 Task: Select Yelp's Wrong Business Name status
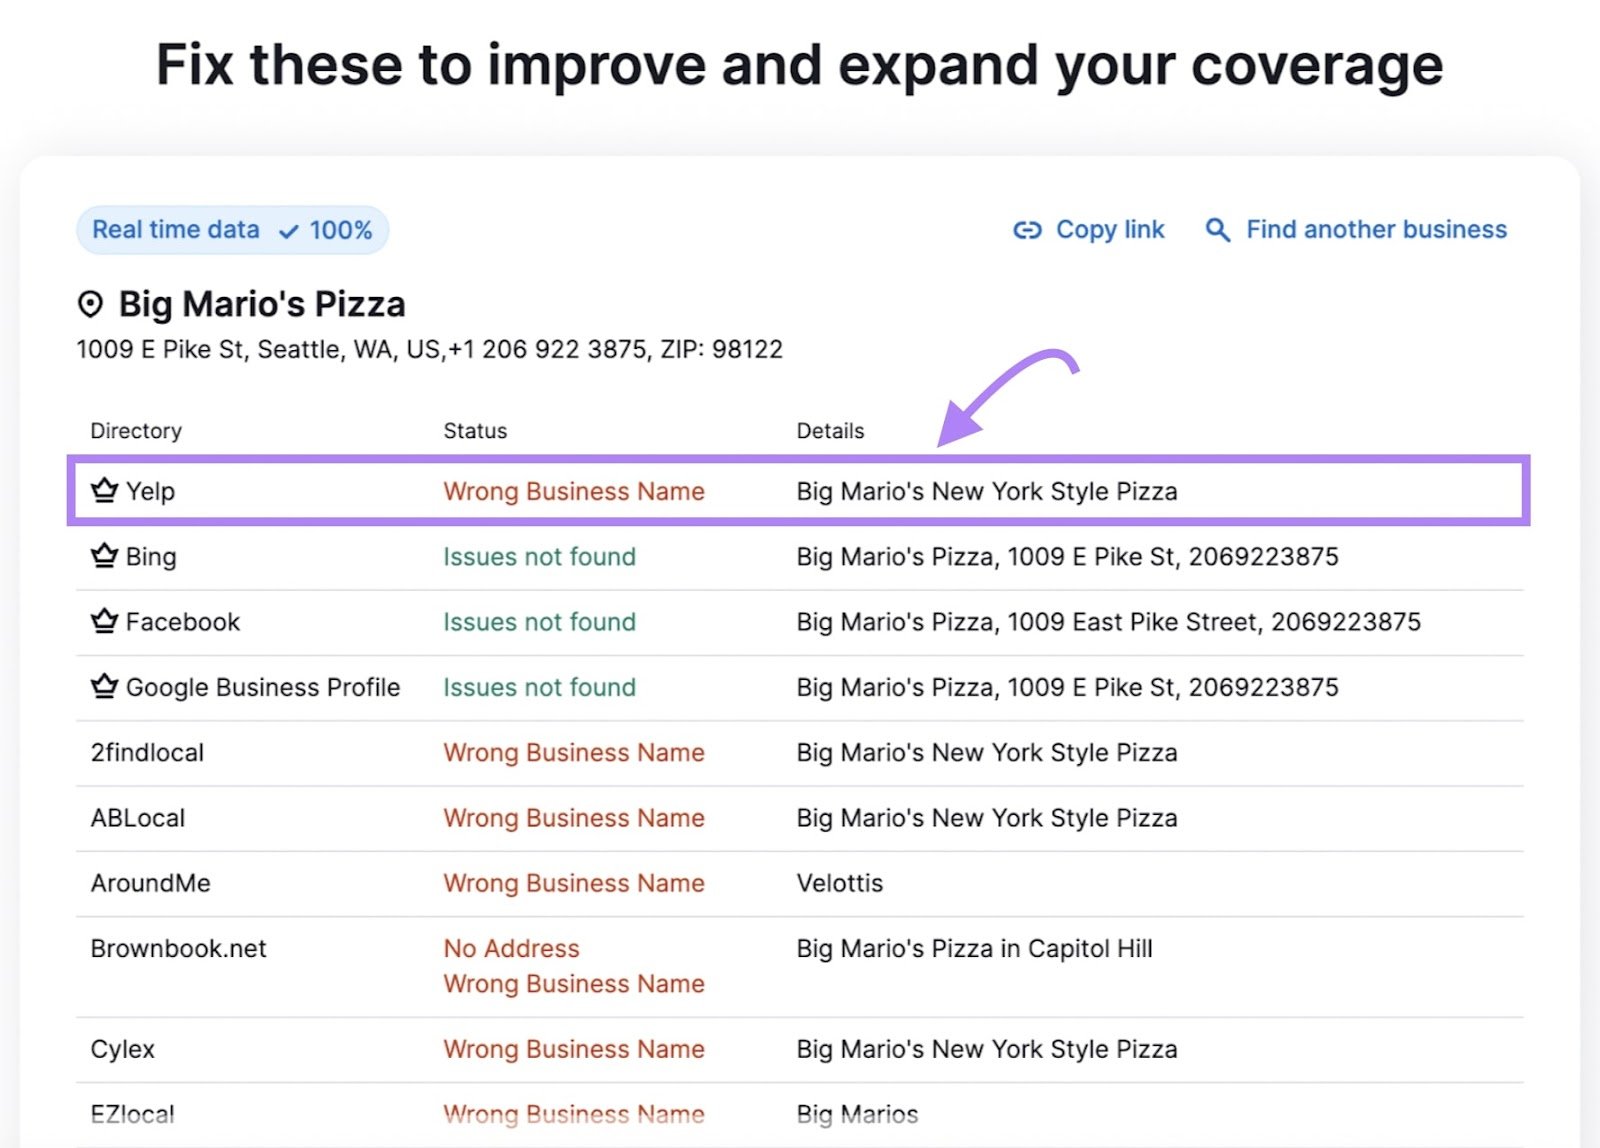point(574,491)
